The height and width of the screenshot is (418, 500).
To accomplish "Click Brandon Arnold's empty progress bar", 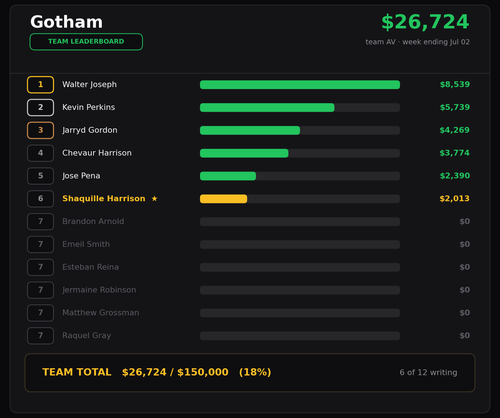I will pyautogui.click(x=300, y=222).
